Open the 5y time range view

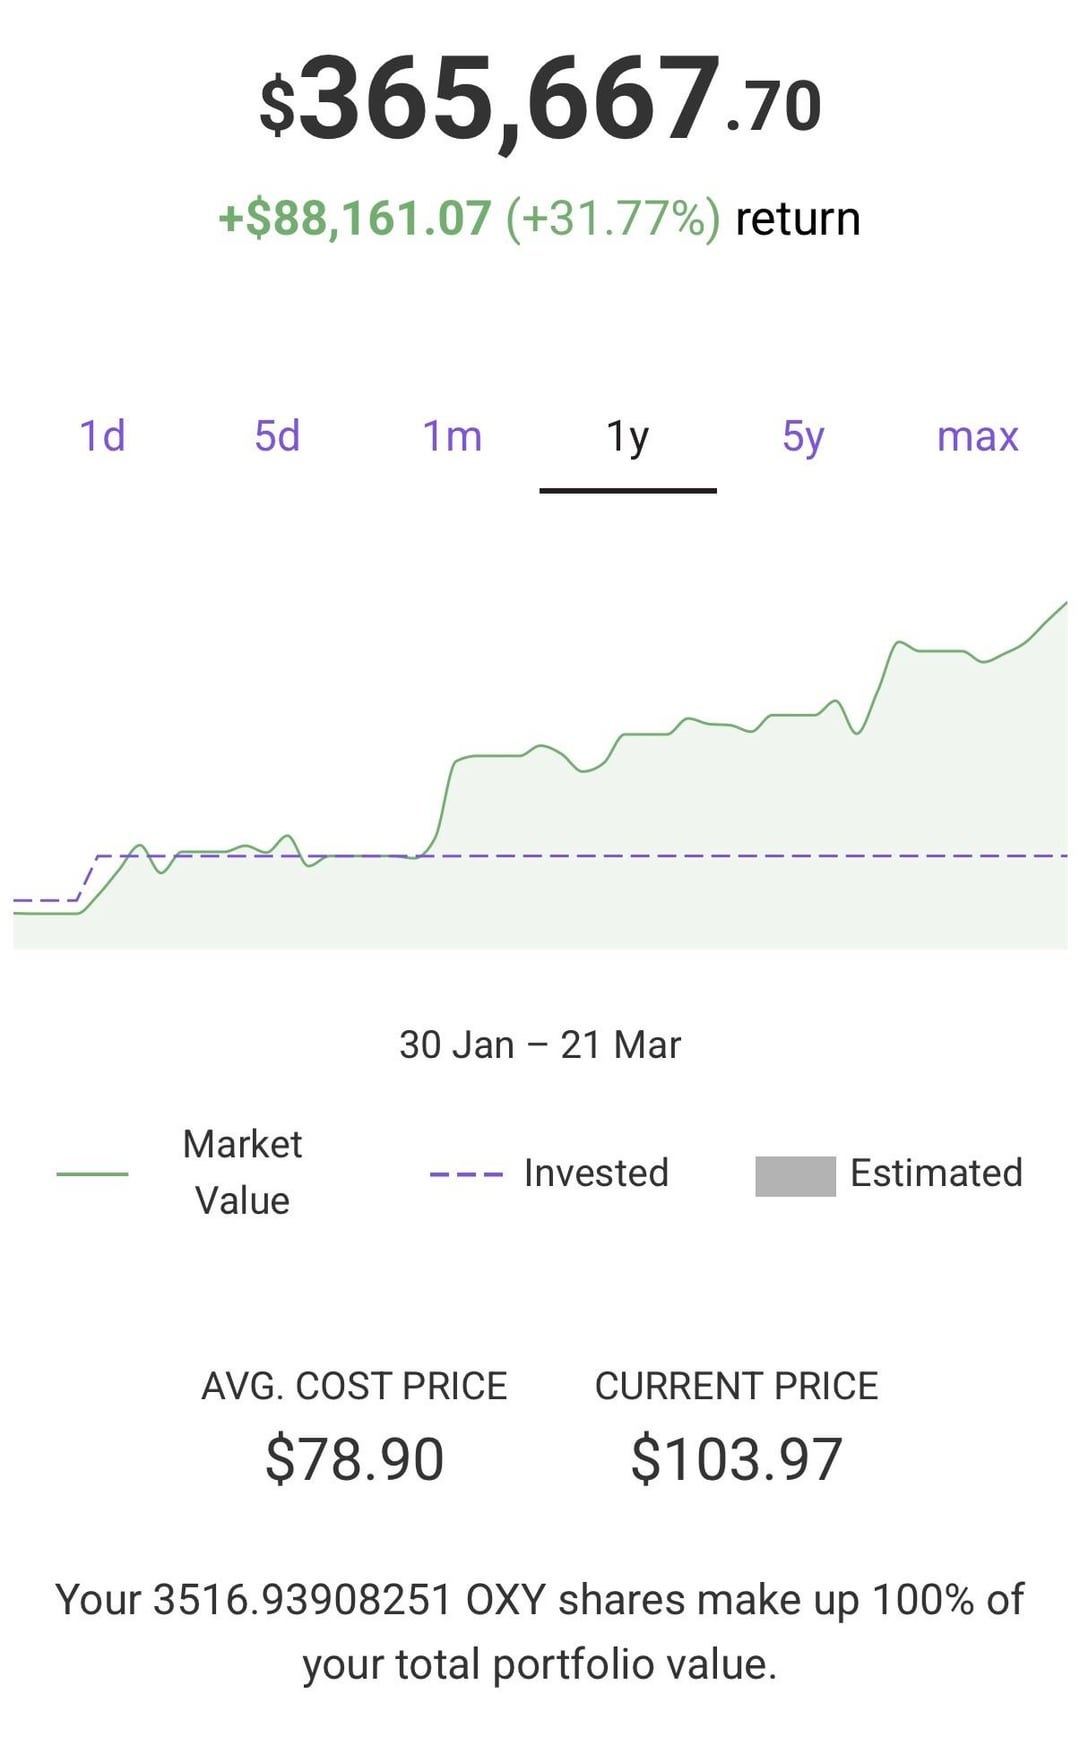pyautogui.click(x=803, y=436)
